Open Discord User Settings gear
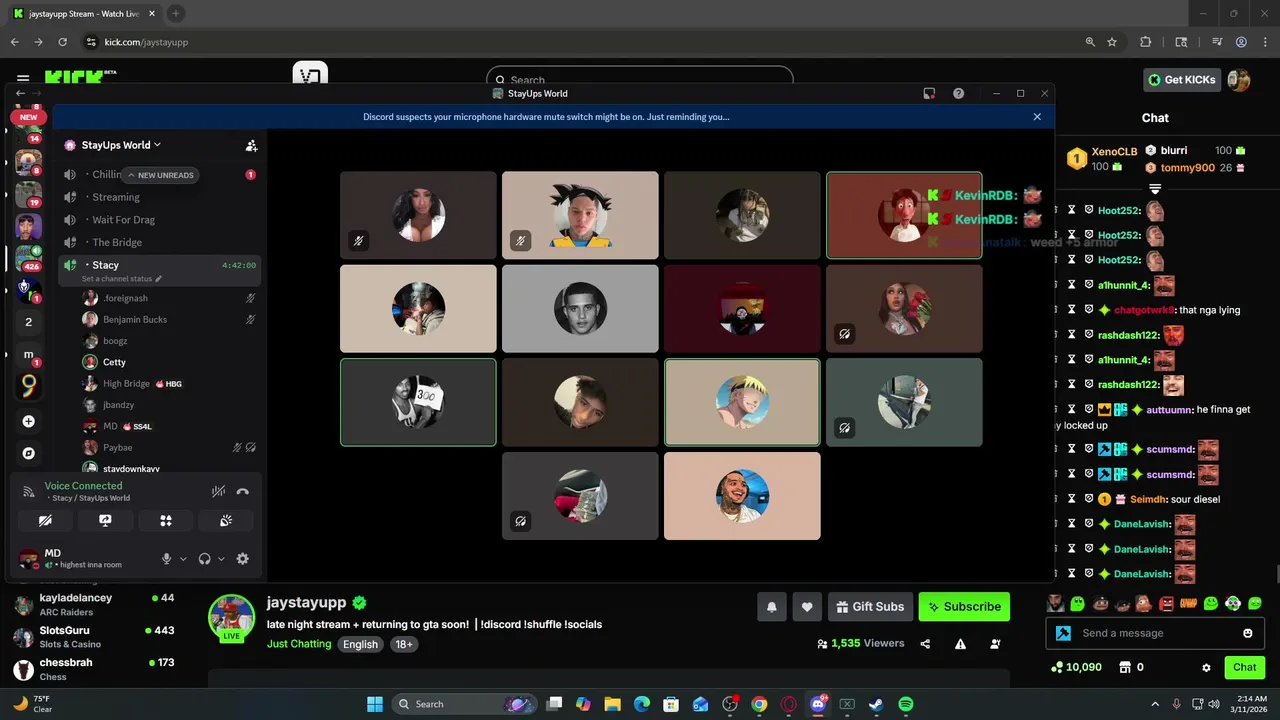 coord(242,559)
